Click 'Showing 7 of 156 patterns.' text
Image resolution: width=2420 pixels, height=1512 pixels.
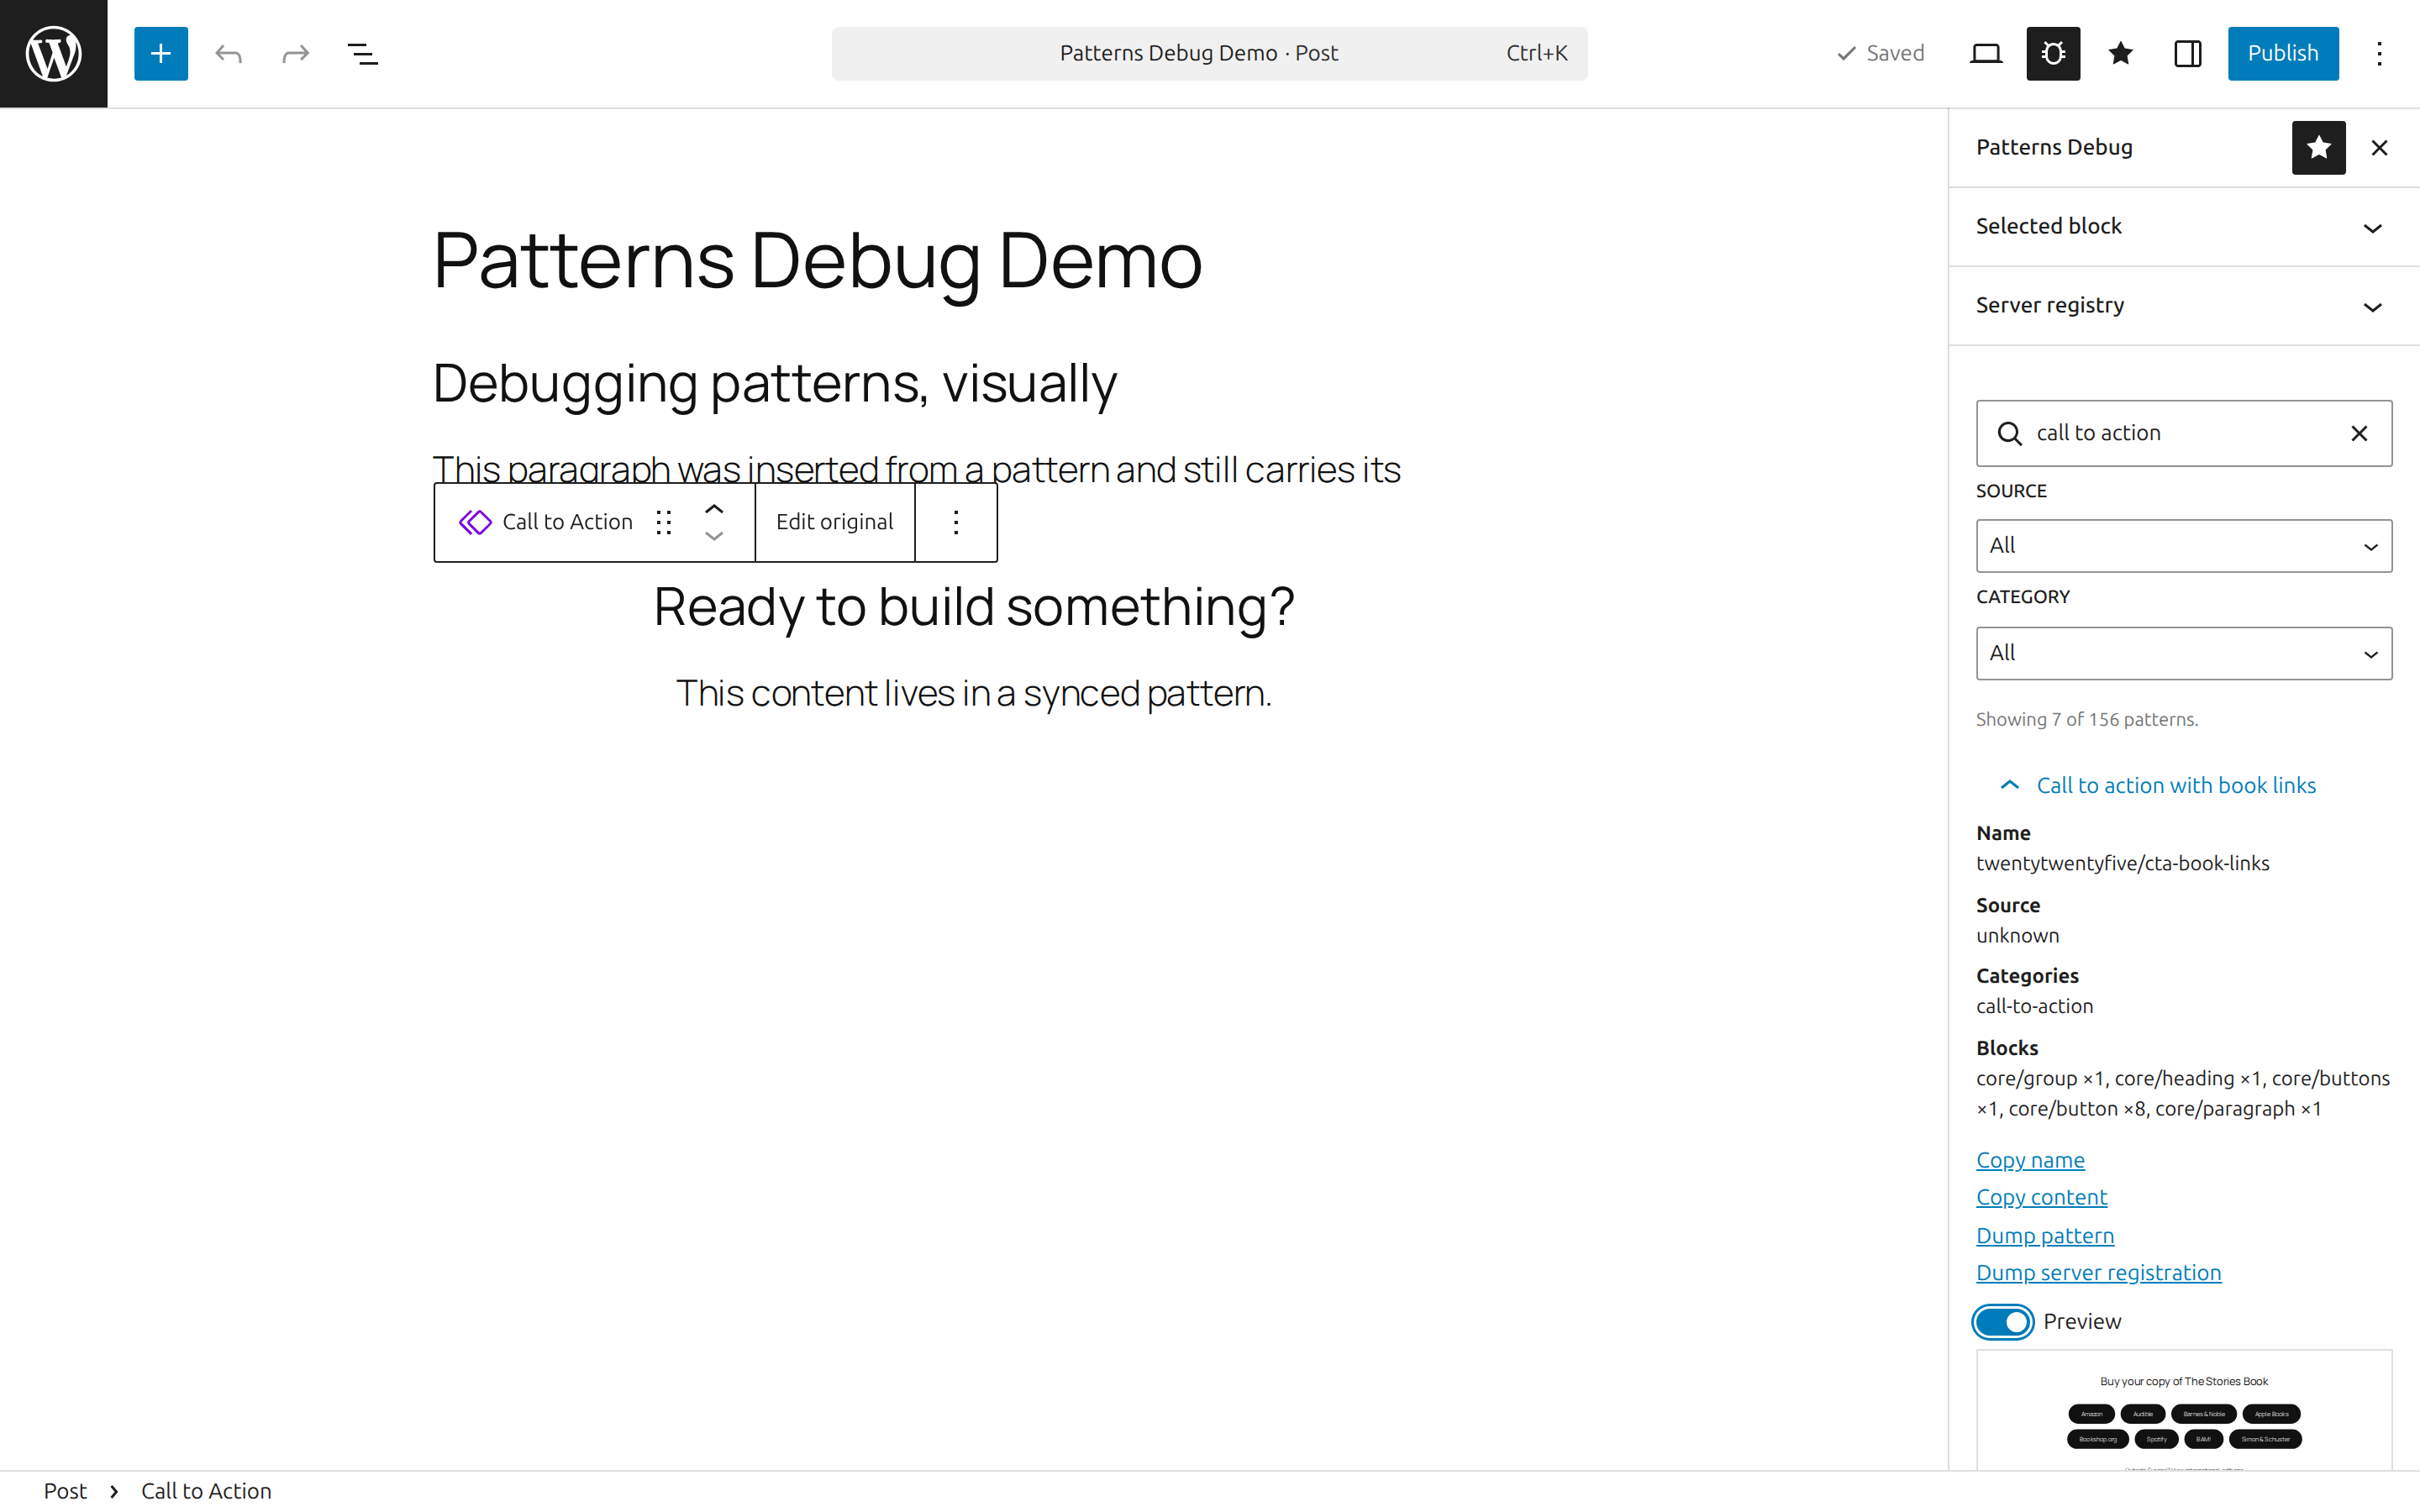click(x=2087, y=719)
